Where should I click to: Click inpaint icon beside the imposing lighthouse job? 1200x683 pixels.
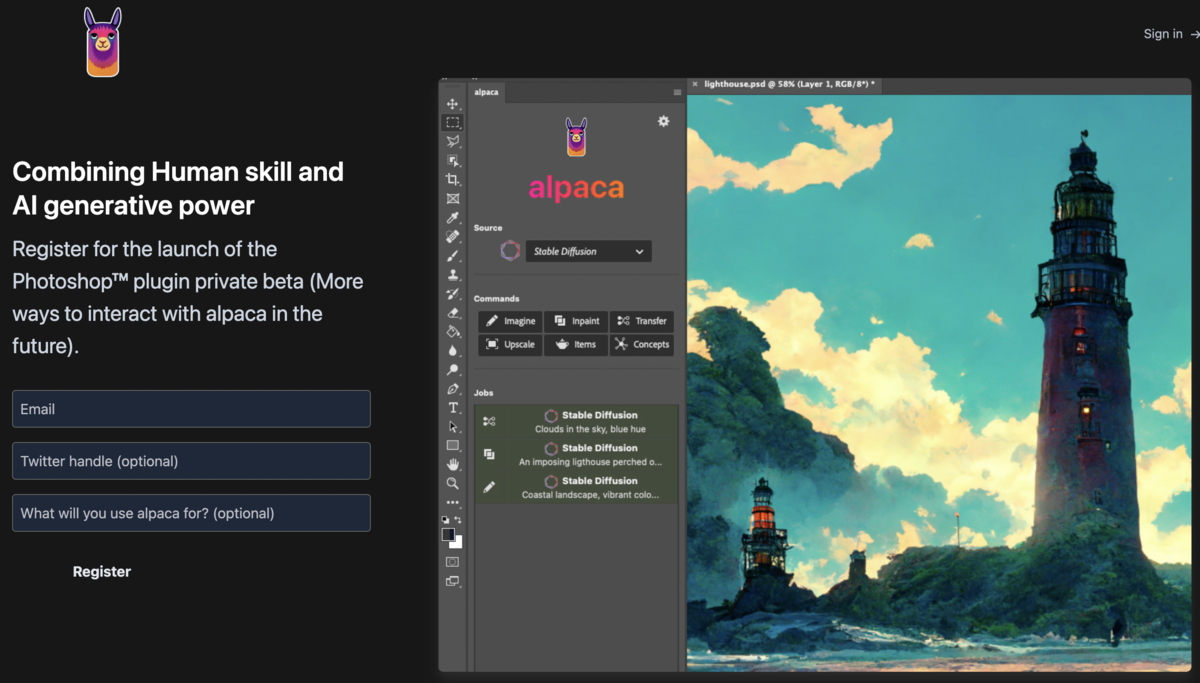(489, 454)
